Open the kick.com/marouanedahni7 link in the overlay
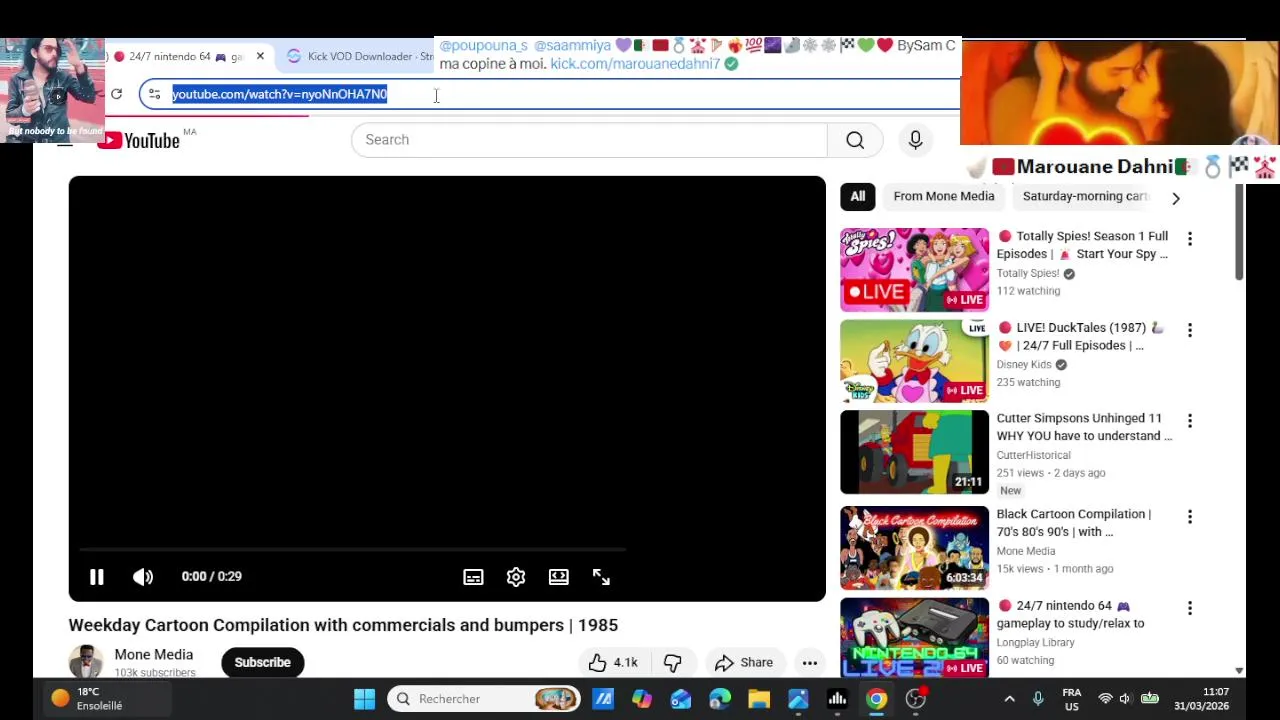Viewport: 1280px width, 720px height. point(635,64)
